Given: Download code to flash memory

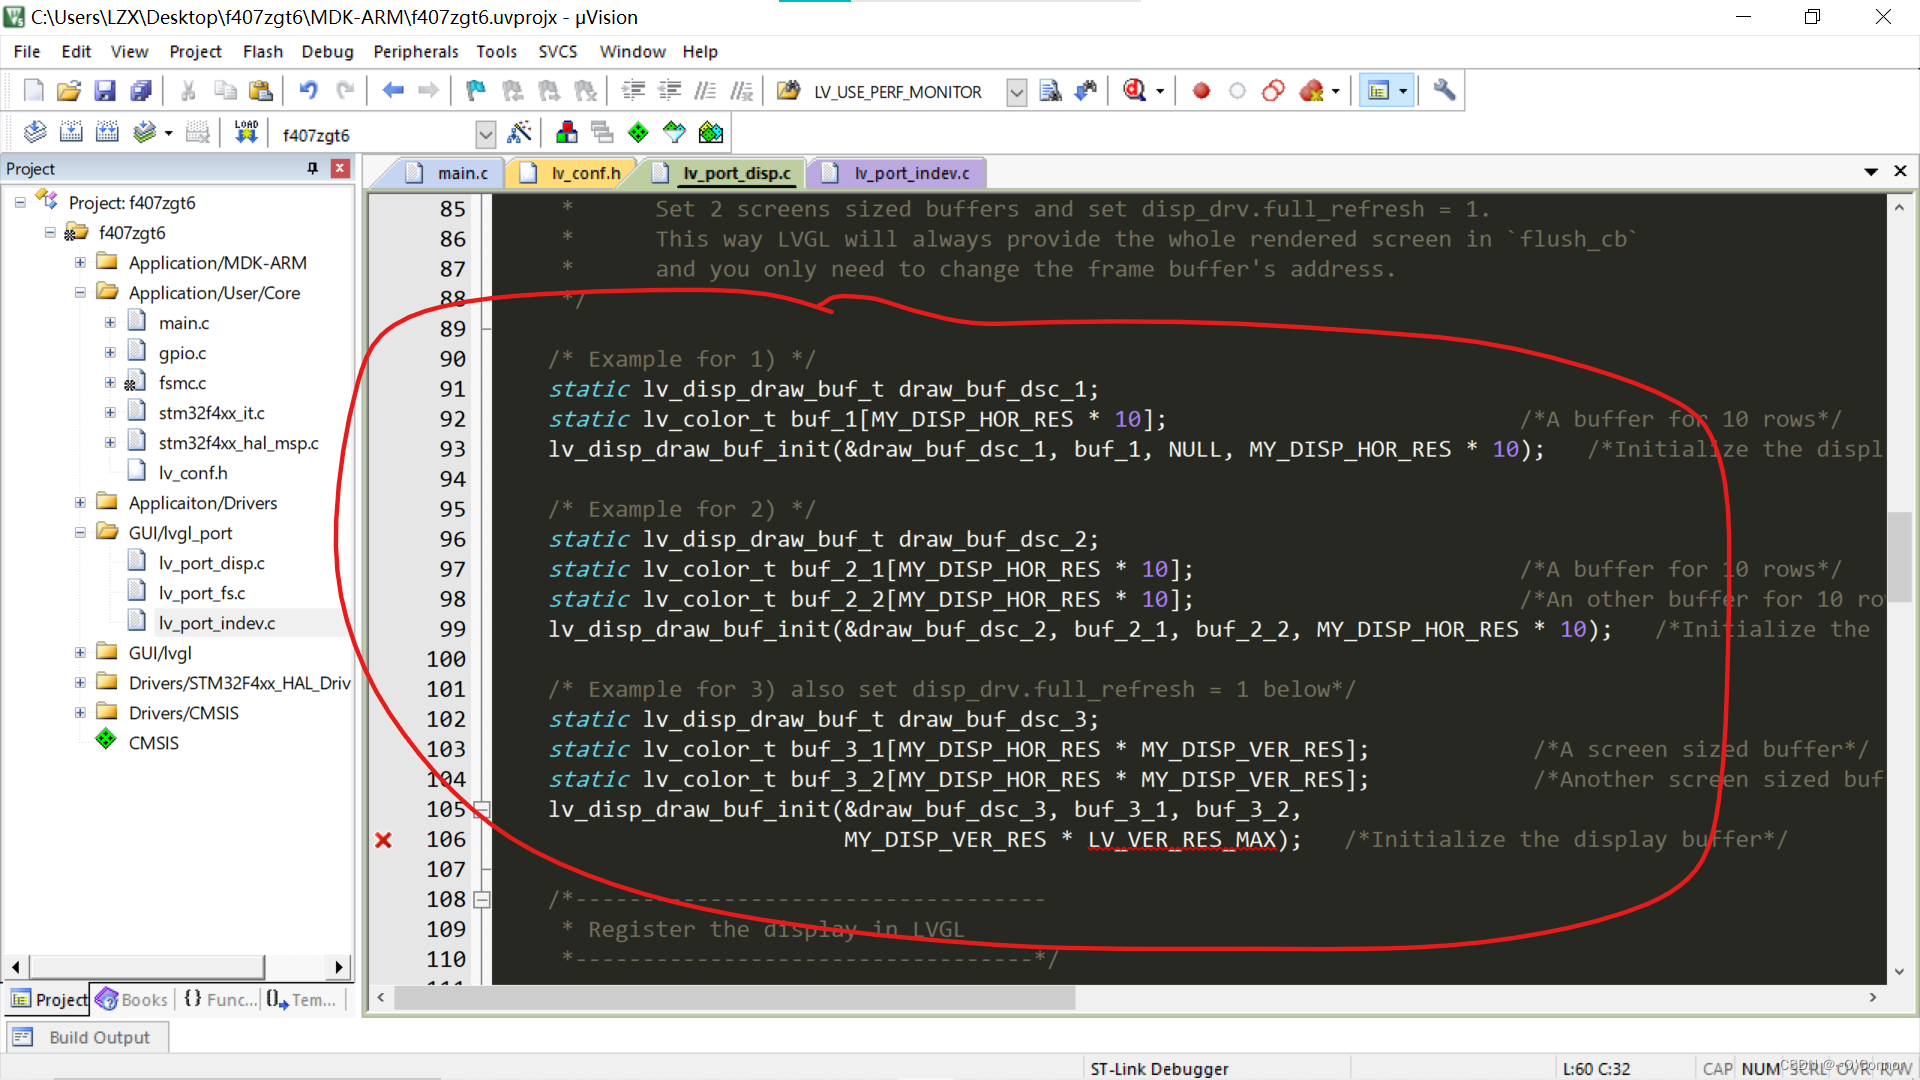Looking at the screenshot, I should pos(246,131).
